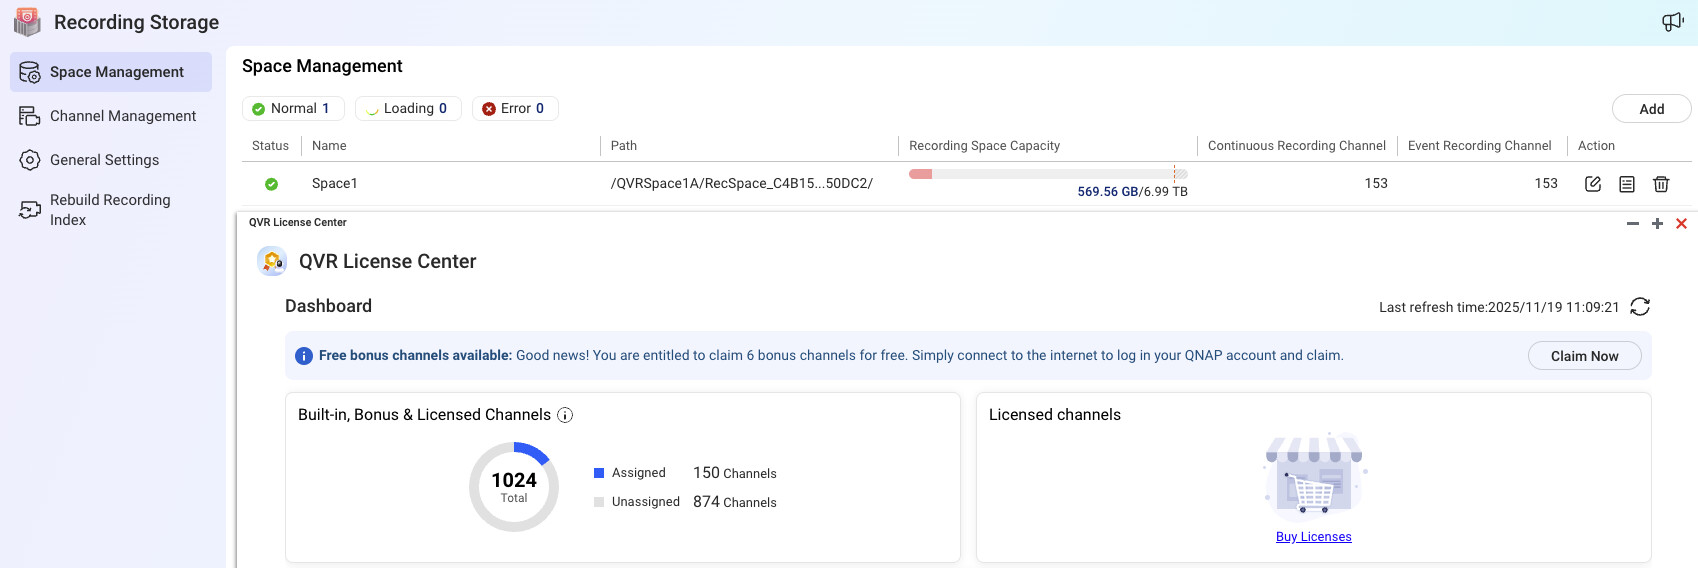Delete Space1 using the trash icon

pos(1661,184)
